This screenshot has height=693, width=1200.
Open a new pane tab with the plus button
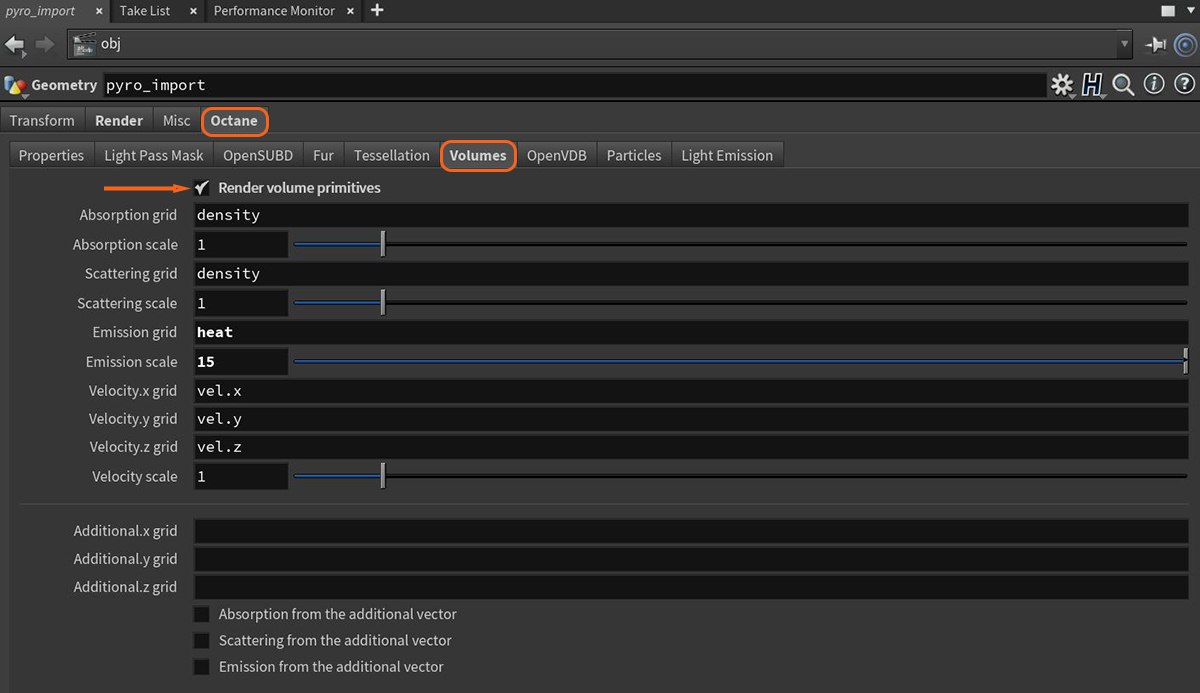[375, 11]
